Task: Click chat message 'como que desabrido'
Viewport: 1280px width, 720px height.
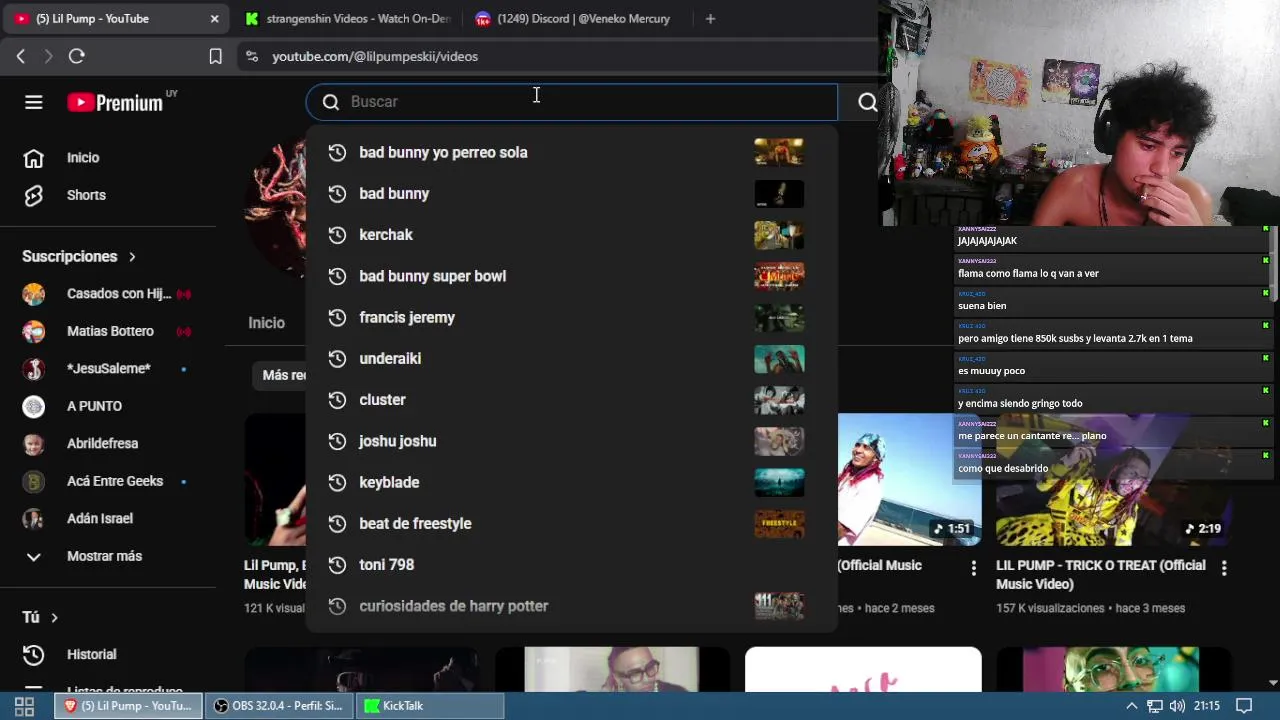Action: pos(1003,469)
